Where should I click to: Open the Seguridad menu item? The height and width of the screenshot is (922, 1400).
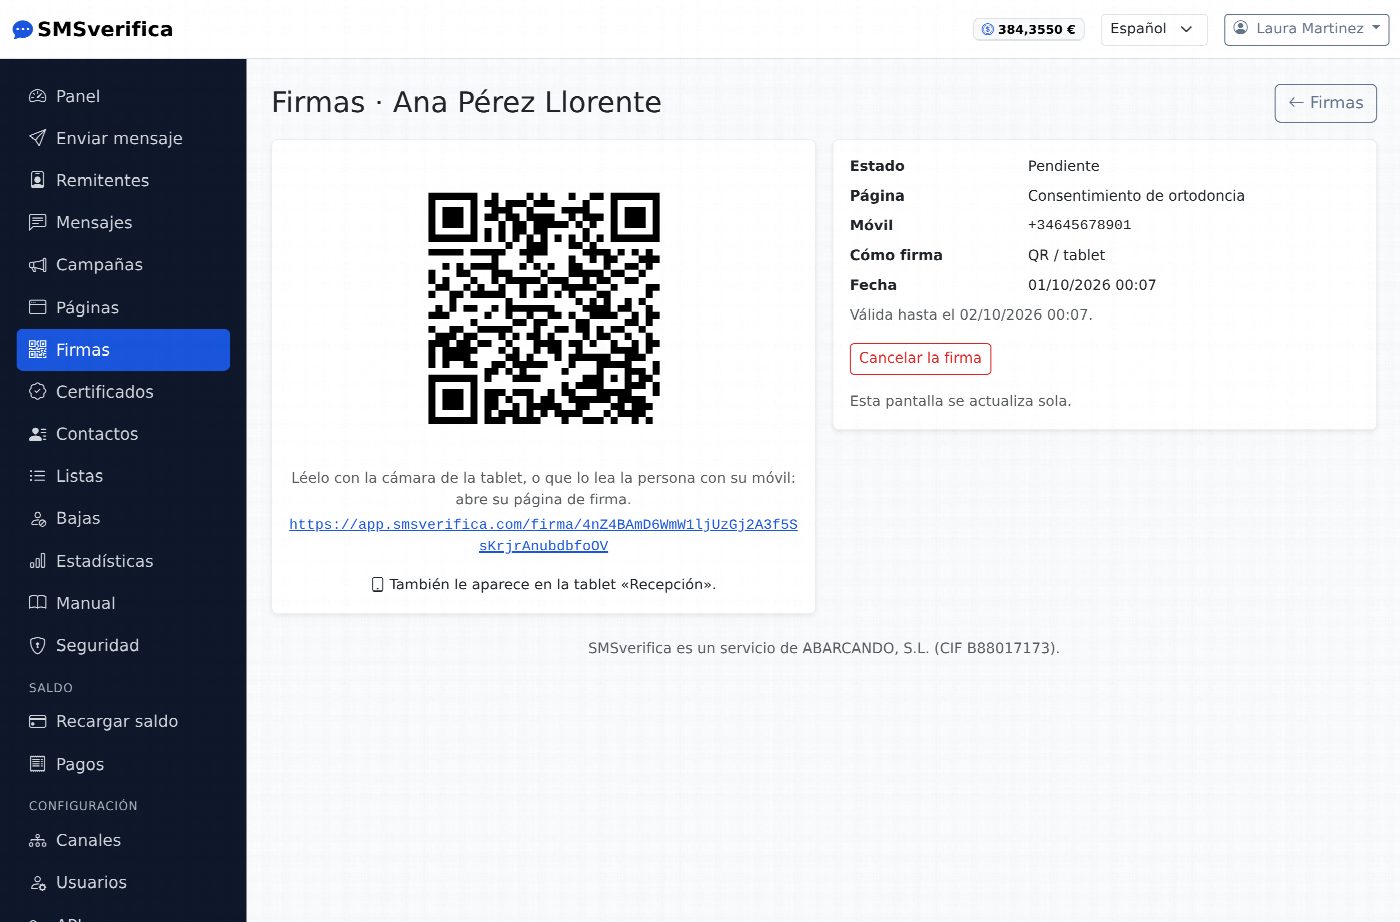[123, 645]
